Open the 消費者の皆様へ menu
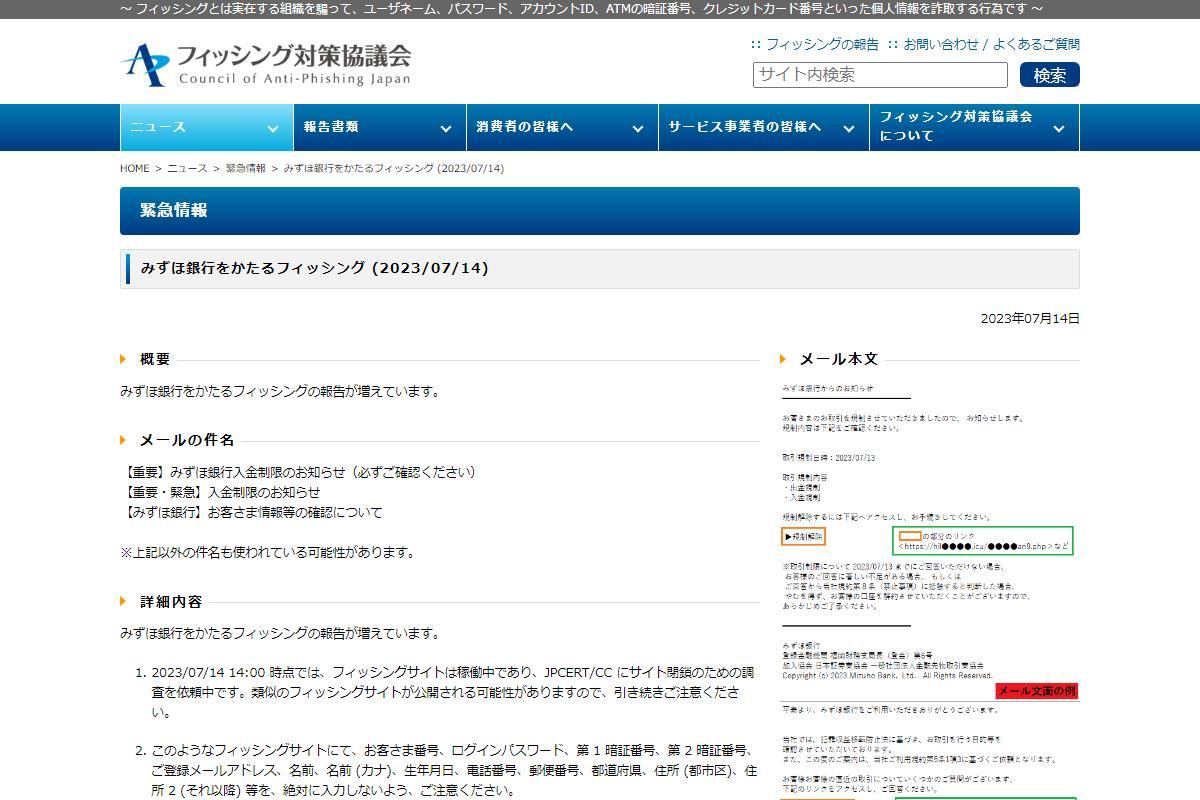 click(562, 127)
